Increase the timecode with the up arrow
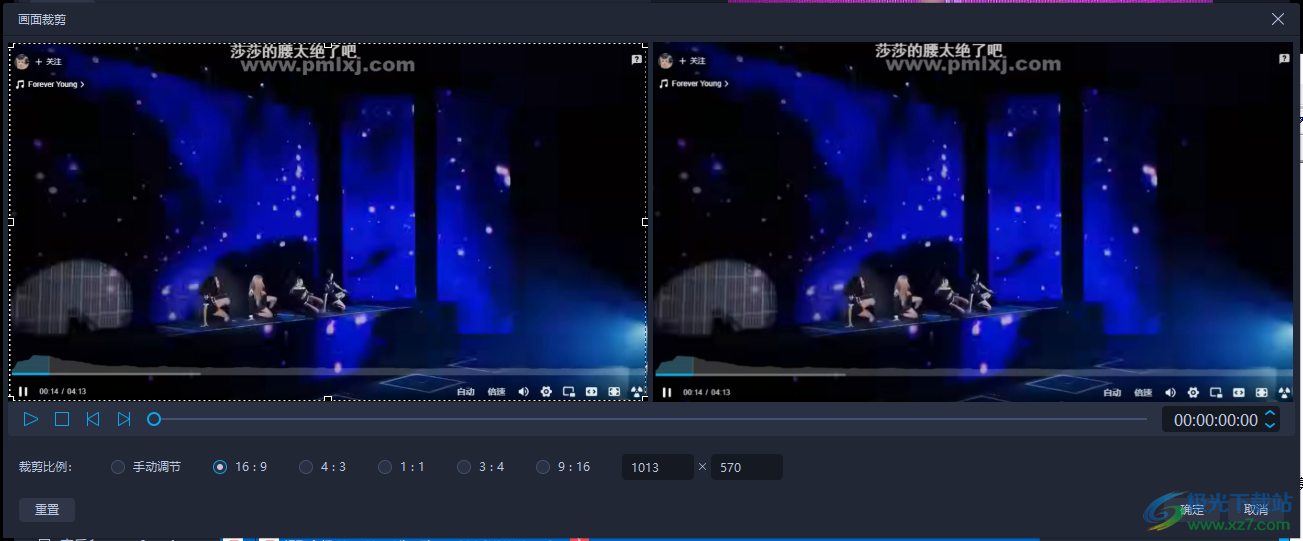 [1270, 414]
